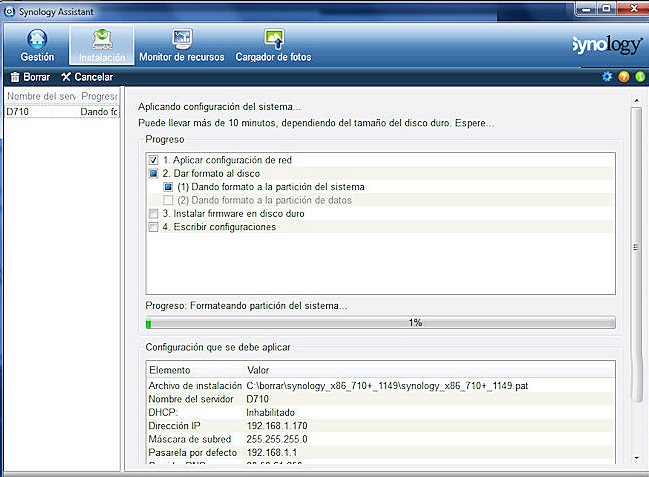
Task: Click the installation progress bar
Action: (x=380, y=323)
